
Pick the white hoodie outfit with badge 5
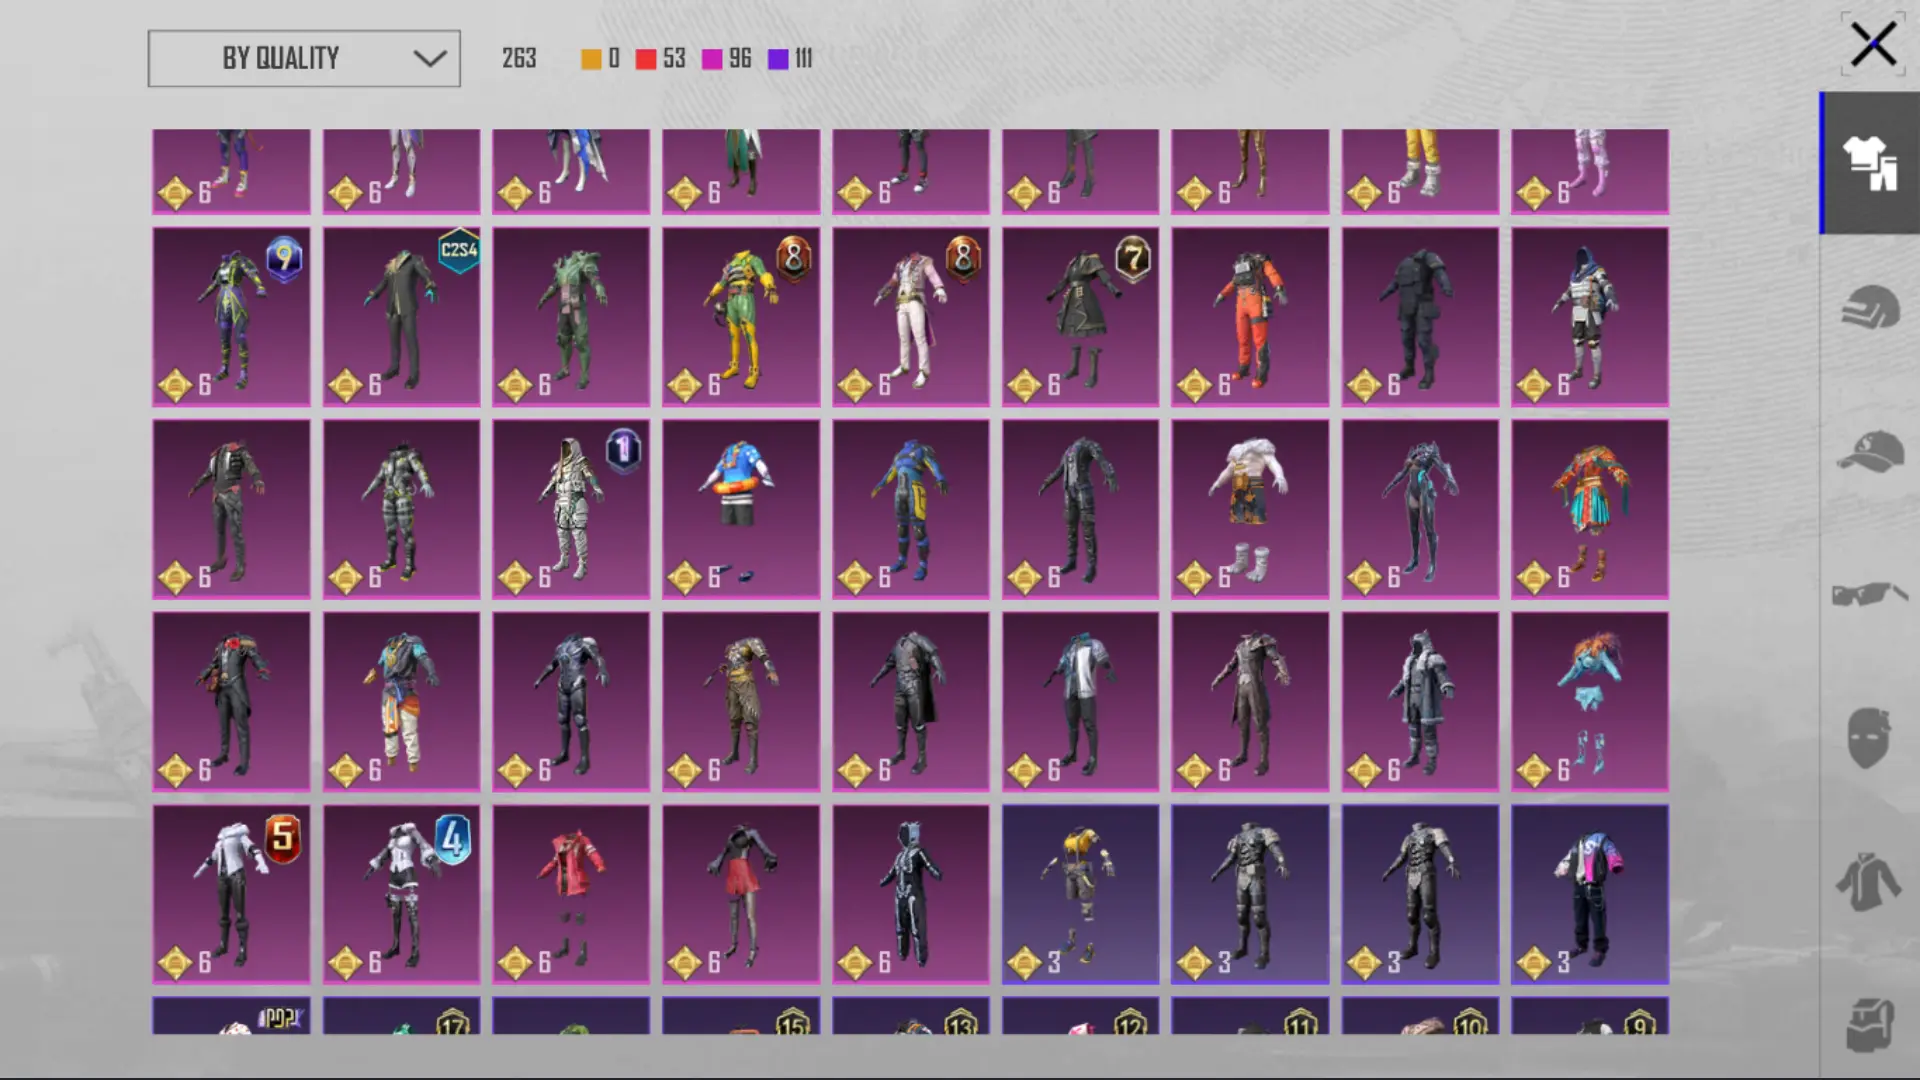[231, 895]
